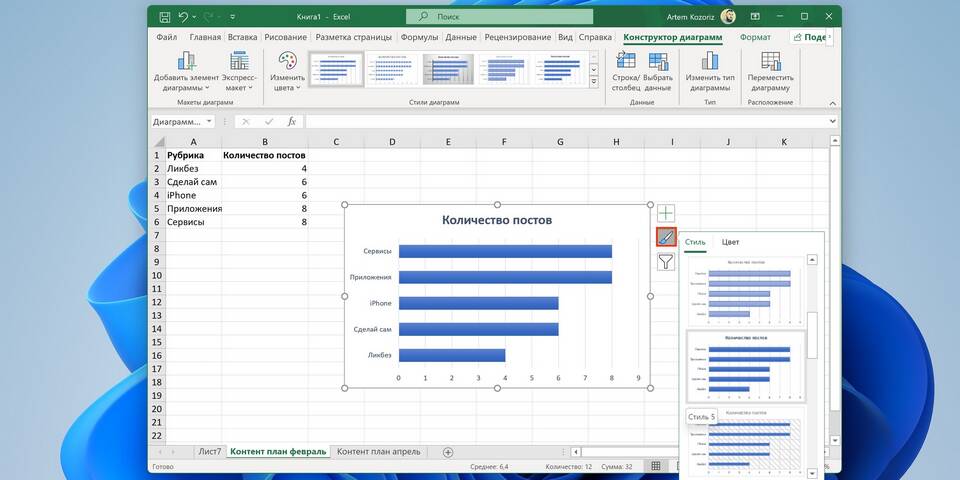Click the Select All corner triangle
The image size is (960, 480).
point(158,142)
